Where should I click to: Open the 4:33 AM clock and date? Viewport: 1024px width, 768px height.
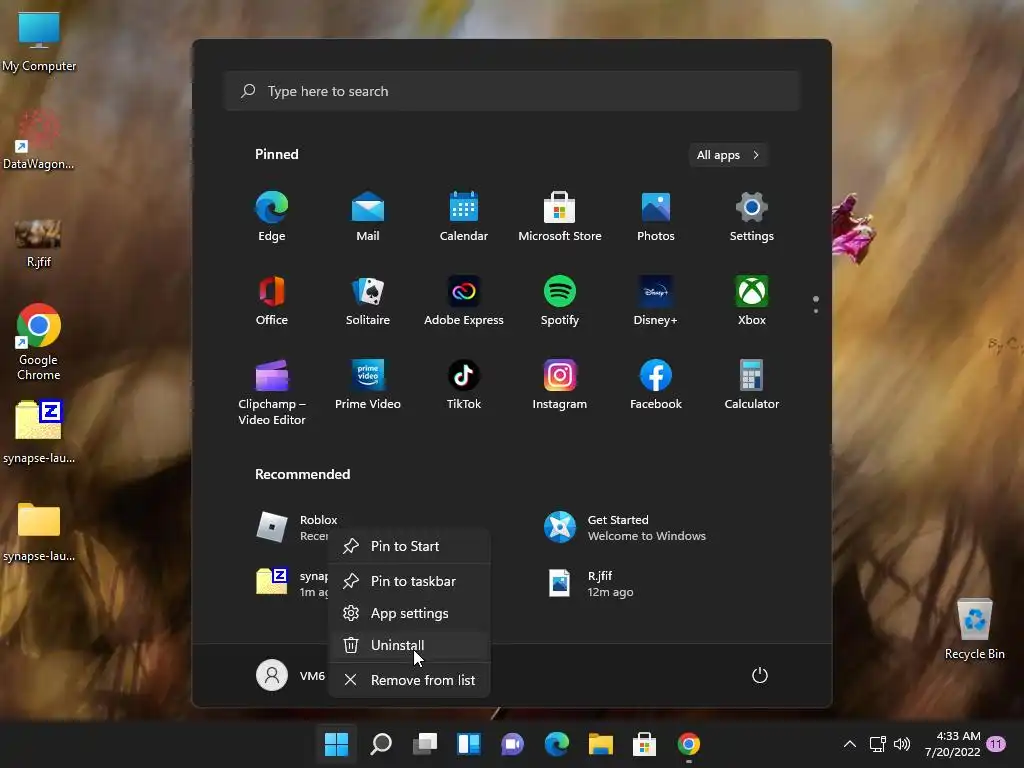click(x=953, y=744)
